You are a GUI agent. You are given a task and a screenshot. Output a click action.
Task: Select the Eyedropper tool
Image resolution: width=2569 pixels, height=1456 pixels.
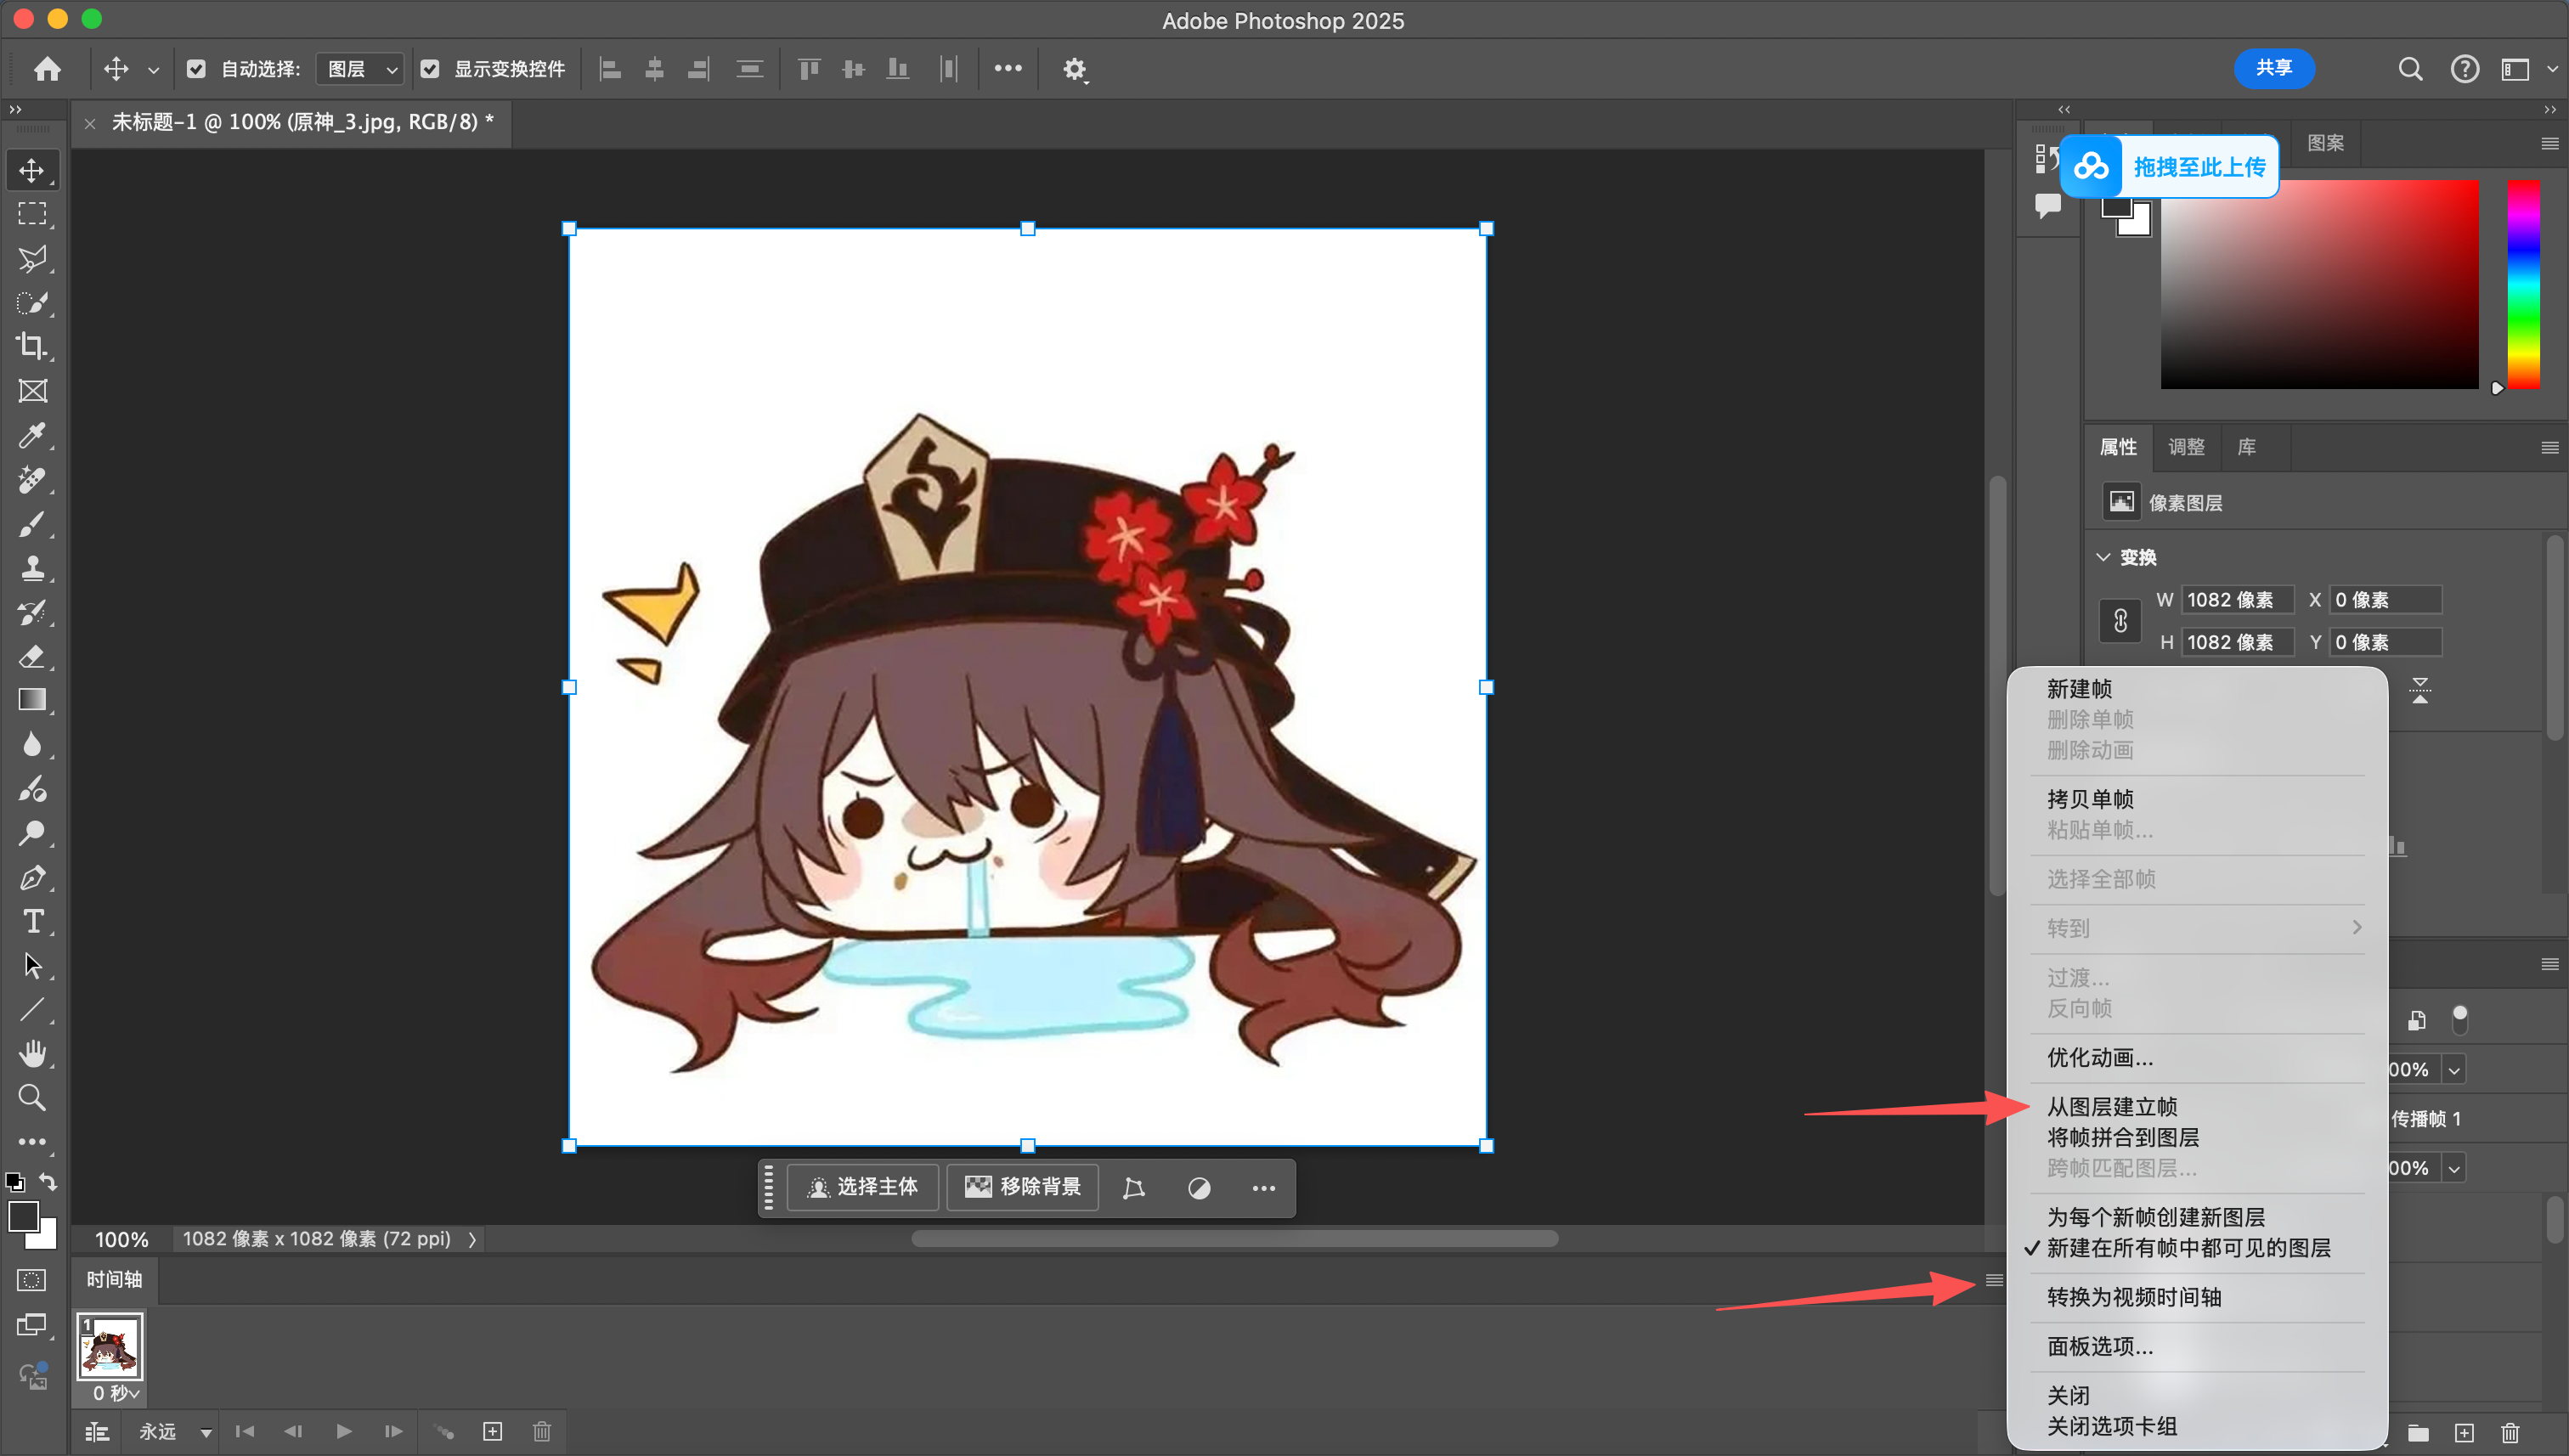(x=32, y=435)
